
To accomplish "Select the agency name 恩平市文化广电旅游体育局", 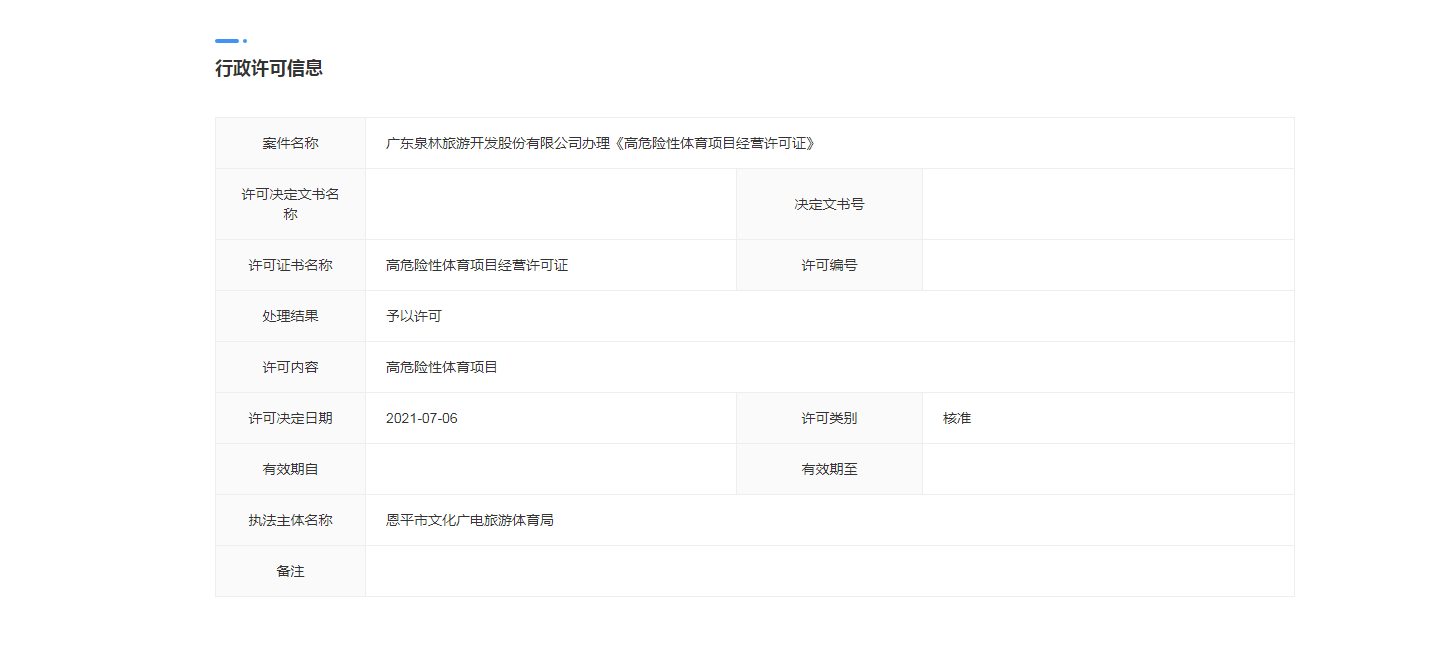I will 470,520.
